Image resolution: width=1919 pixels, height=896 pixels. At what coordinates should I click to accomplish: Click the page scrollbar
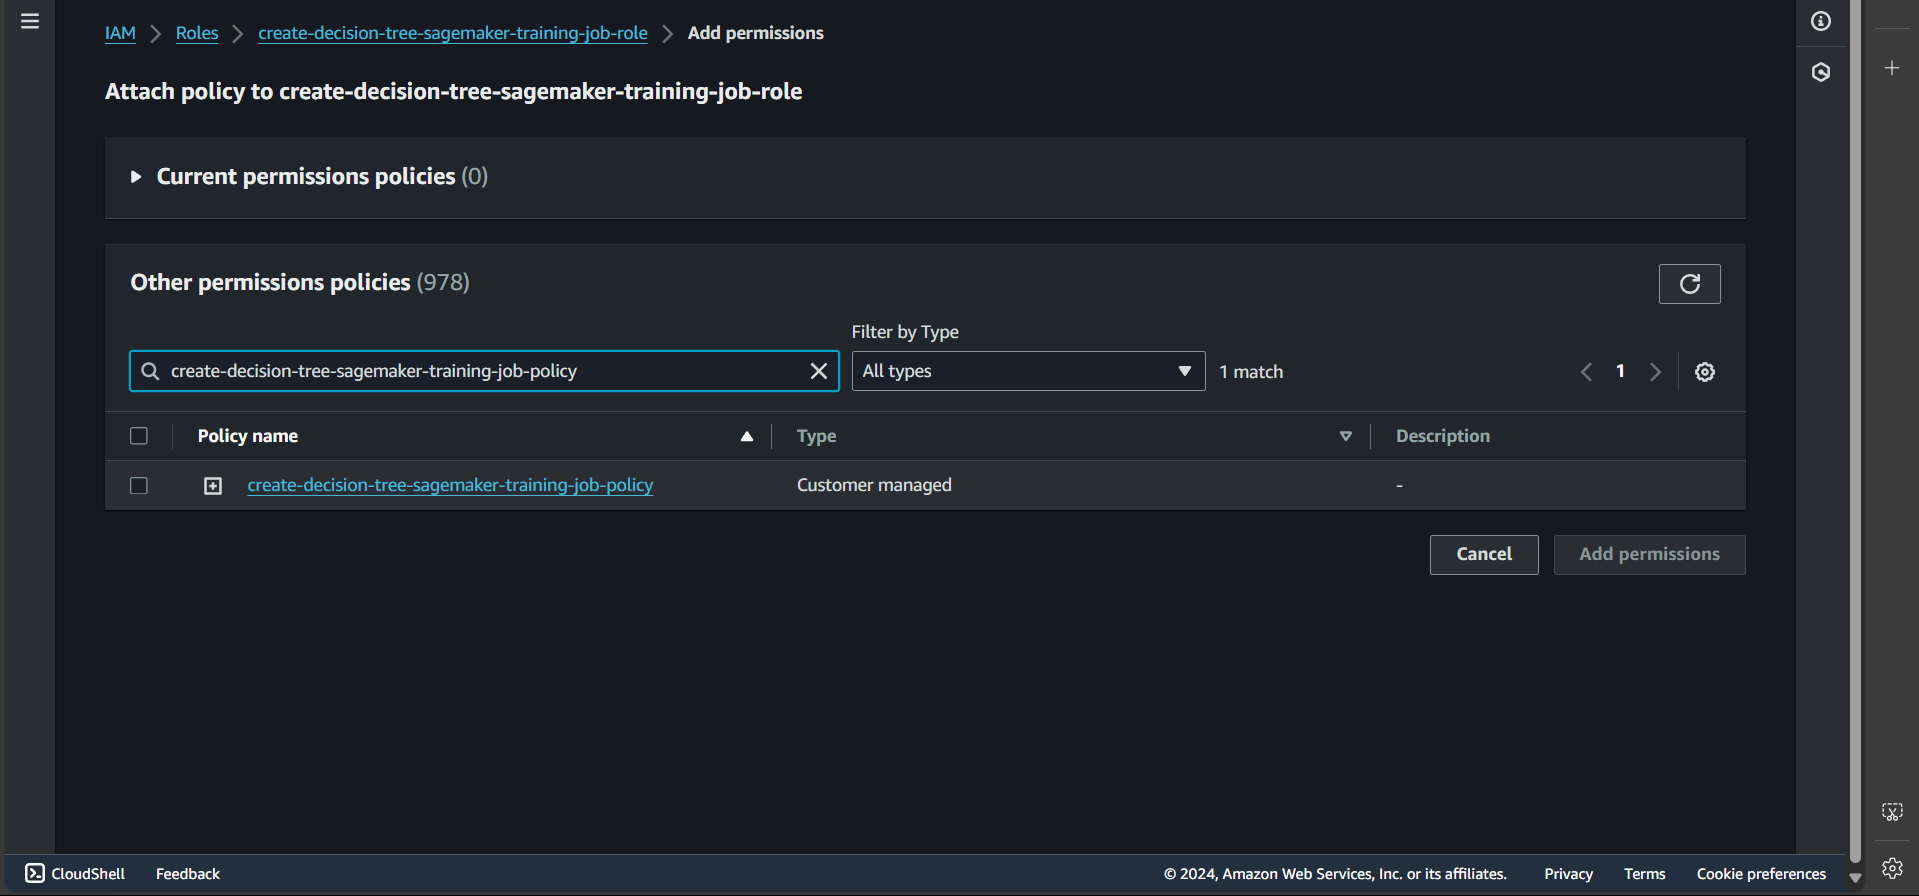(1855, 430)
